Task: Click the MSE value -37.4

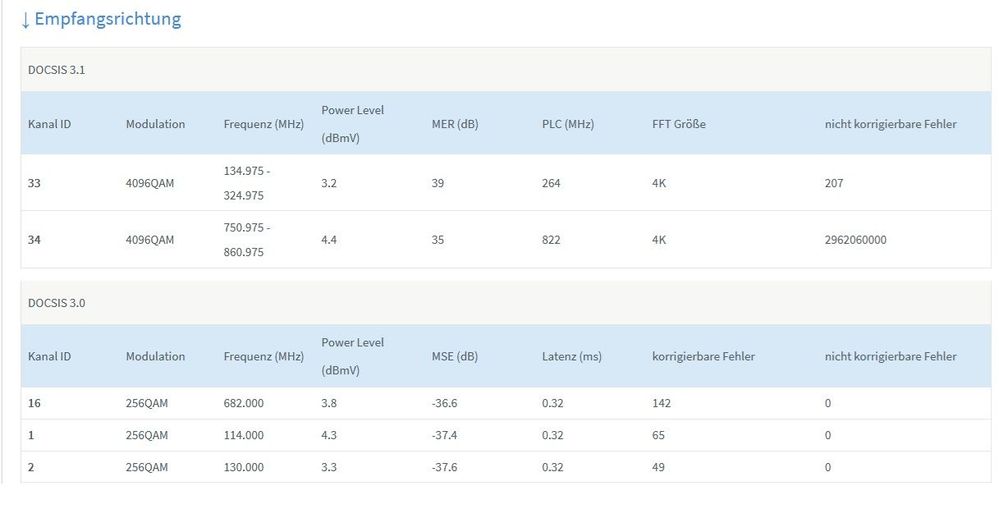Action: click(447, 435)
